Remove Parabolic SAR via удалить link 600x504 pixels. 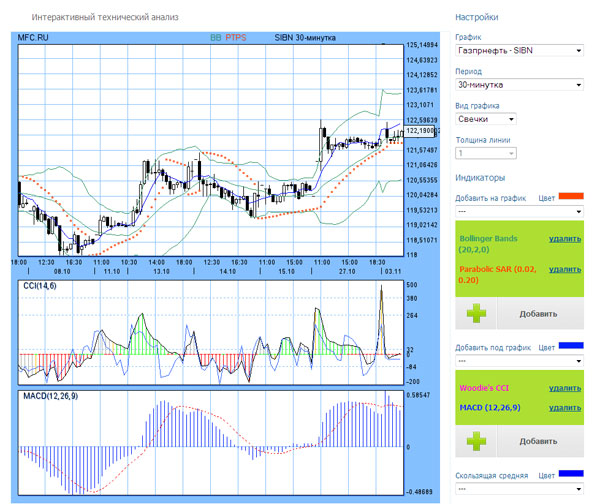click(x=565, y=269)
